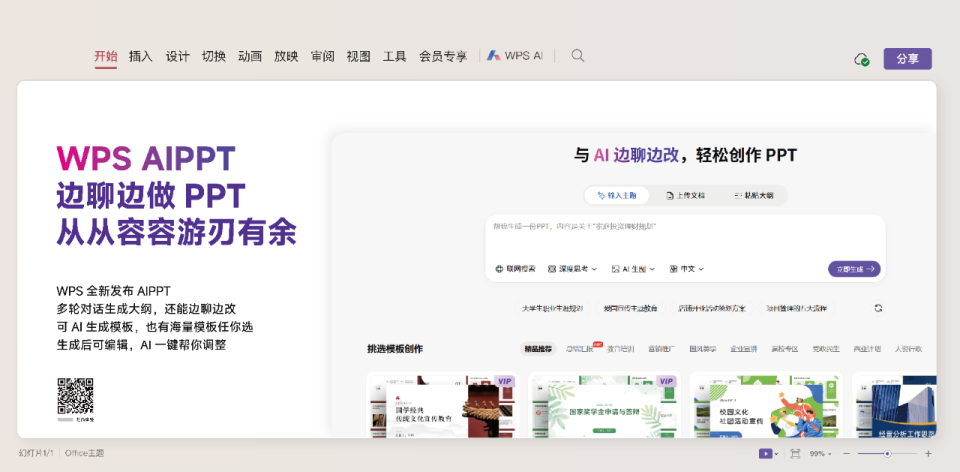Expand the 深度思考 dropdown arrow

594,269
